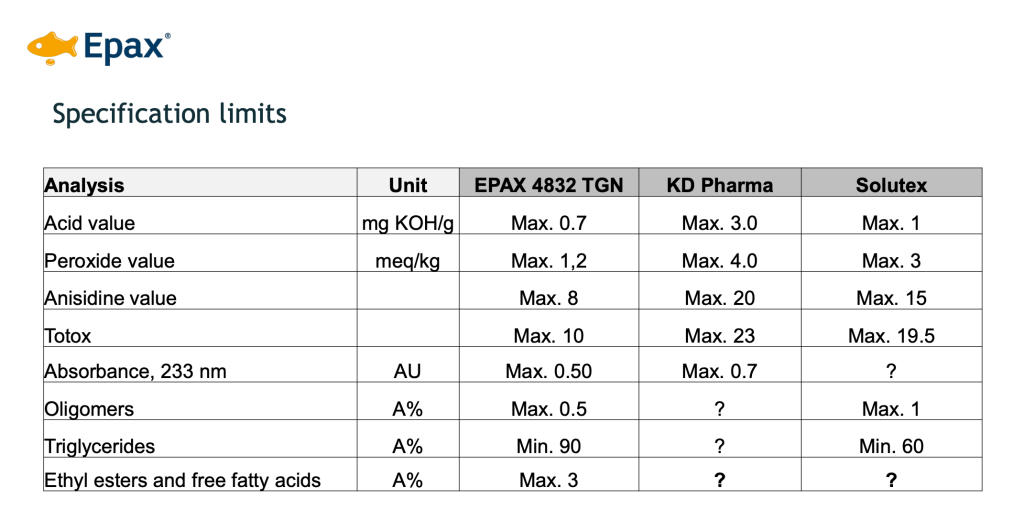This screenshot has height=520, width=1024.
Task: Click the mg KOH/g unit cell
Action: (408, 223)
